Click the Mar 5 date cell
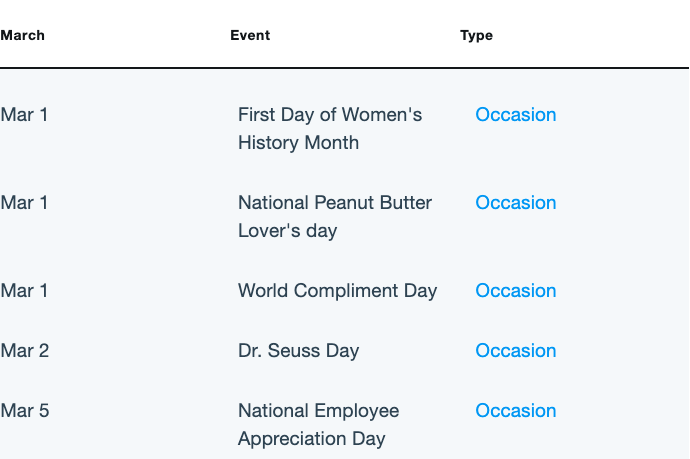690x459 pixels. (x=25, y=411)
